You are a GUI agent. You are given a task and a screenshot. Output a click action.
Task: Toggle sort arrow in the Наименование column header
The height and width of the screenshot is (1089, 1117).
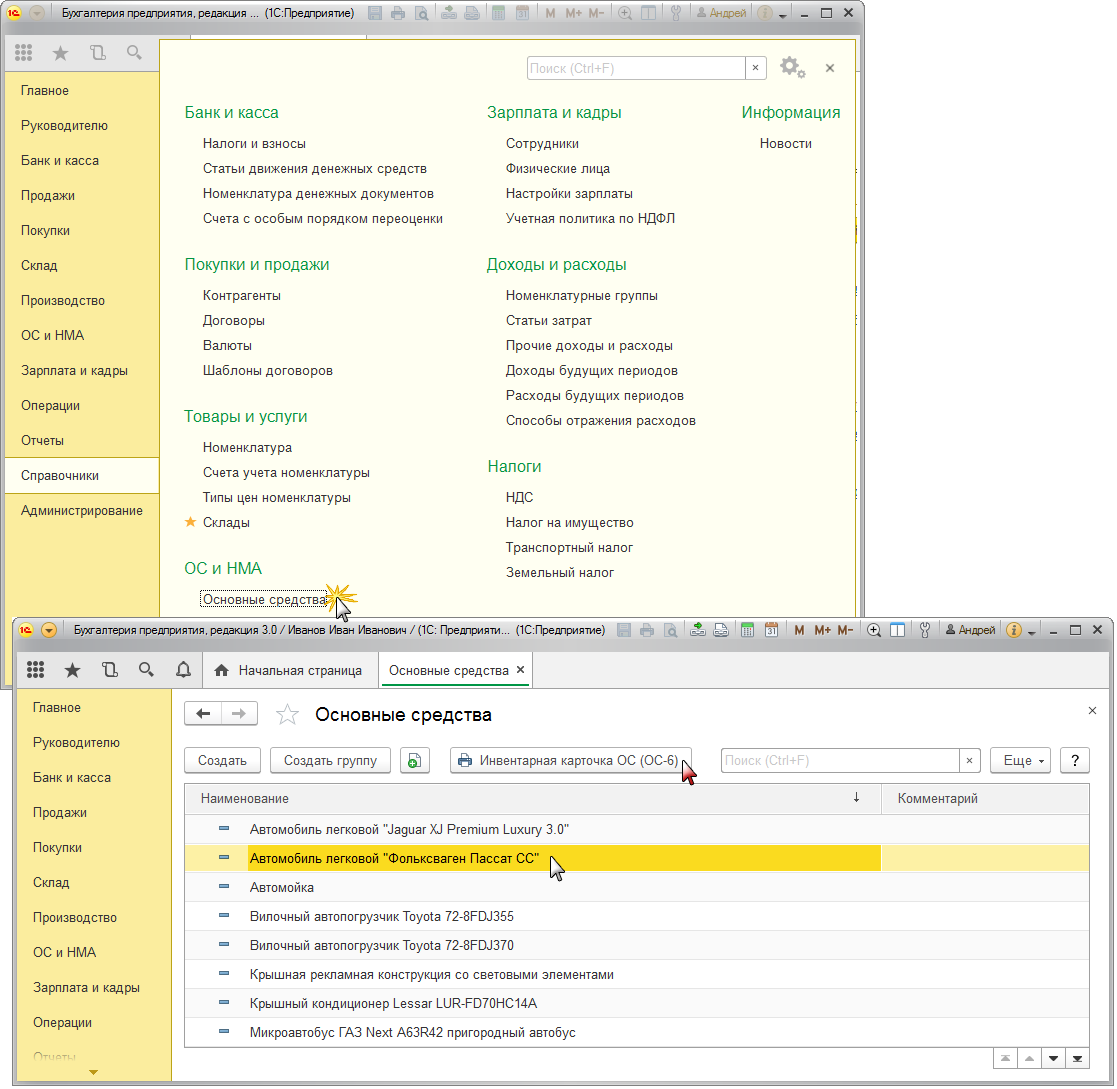pos(856,798)
